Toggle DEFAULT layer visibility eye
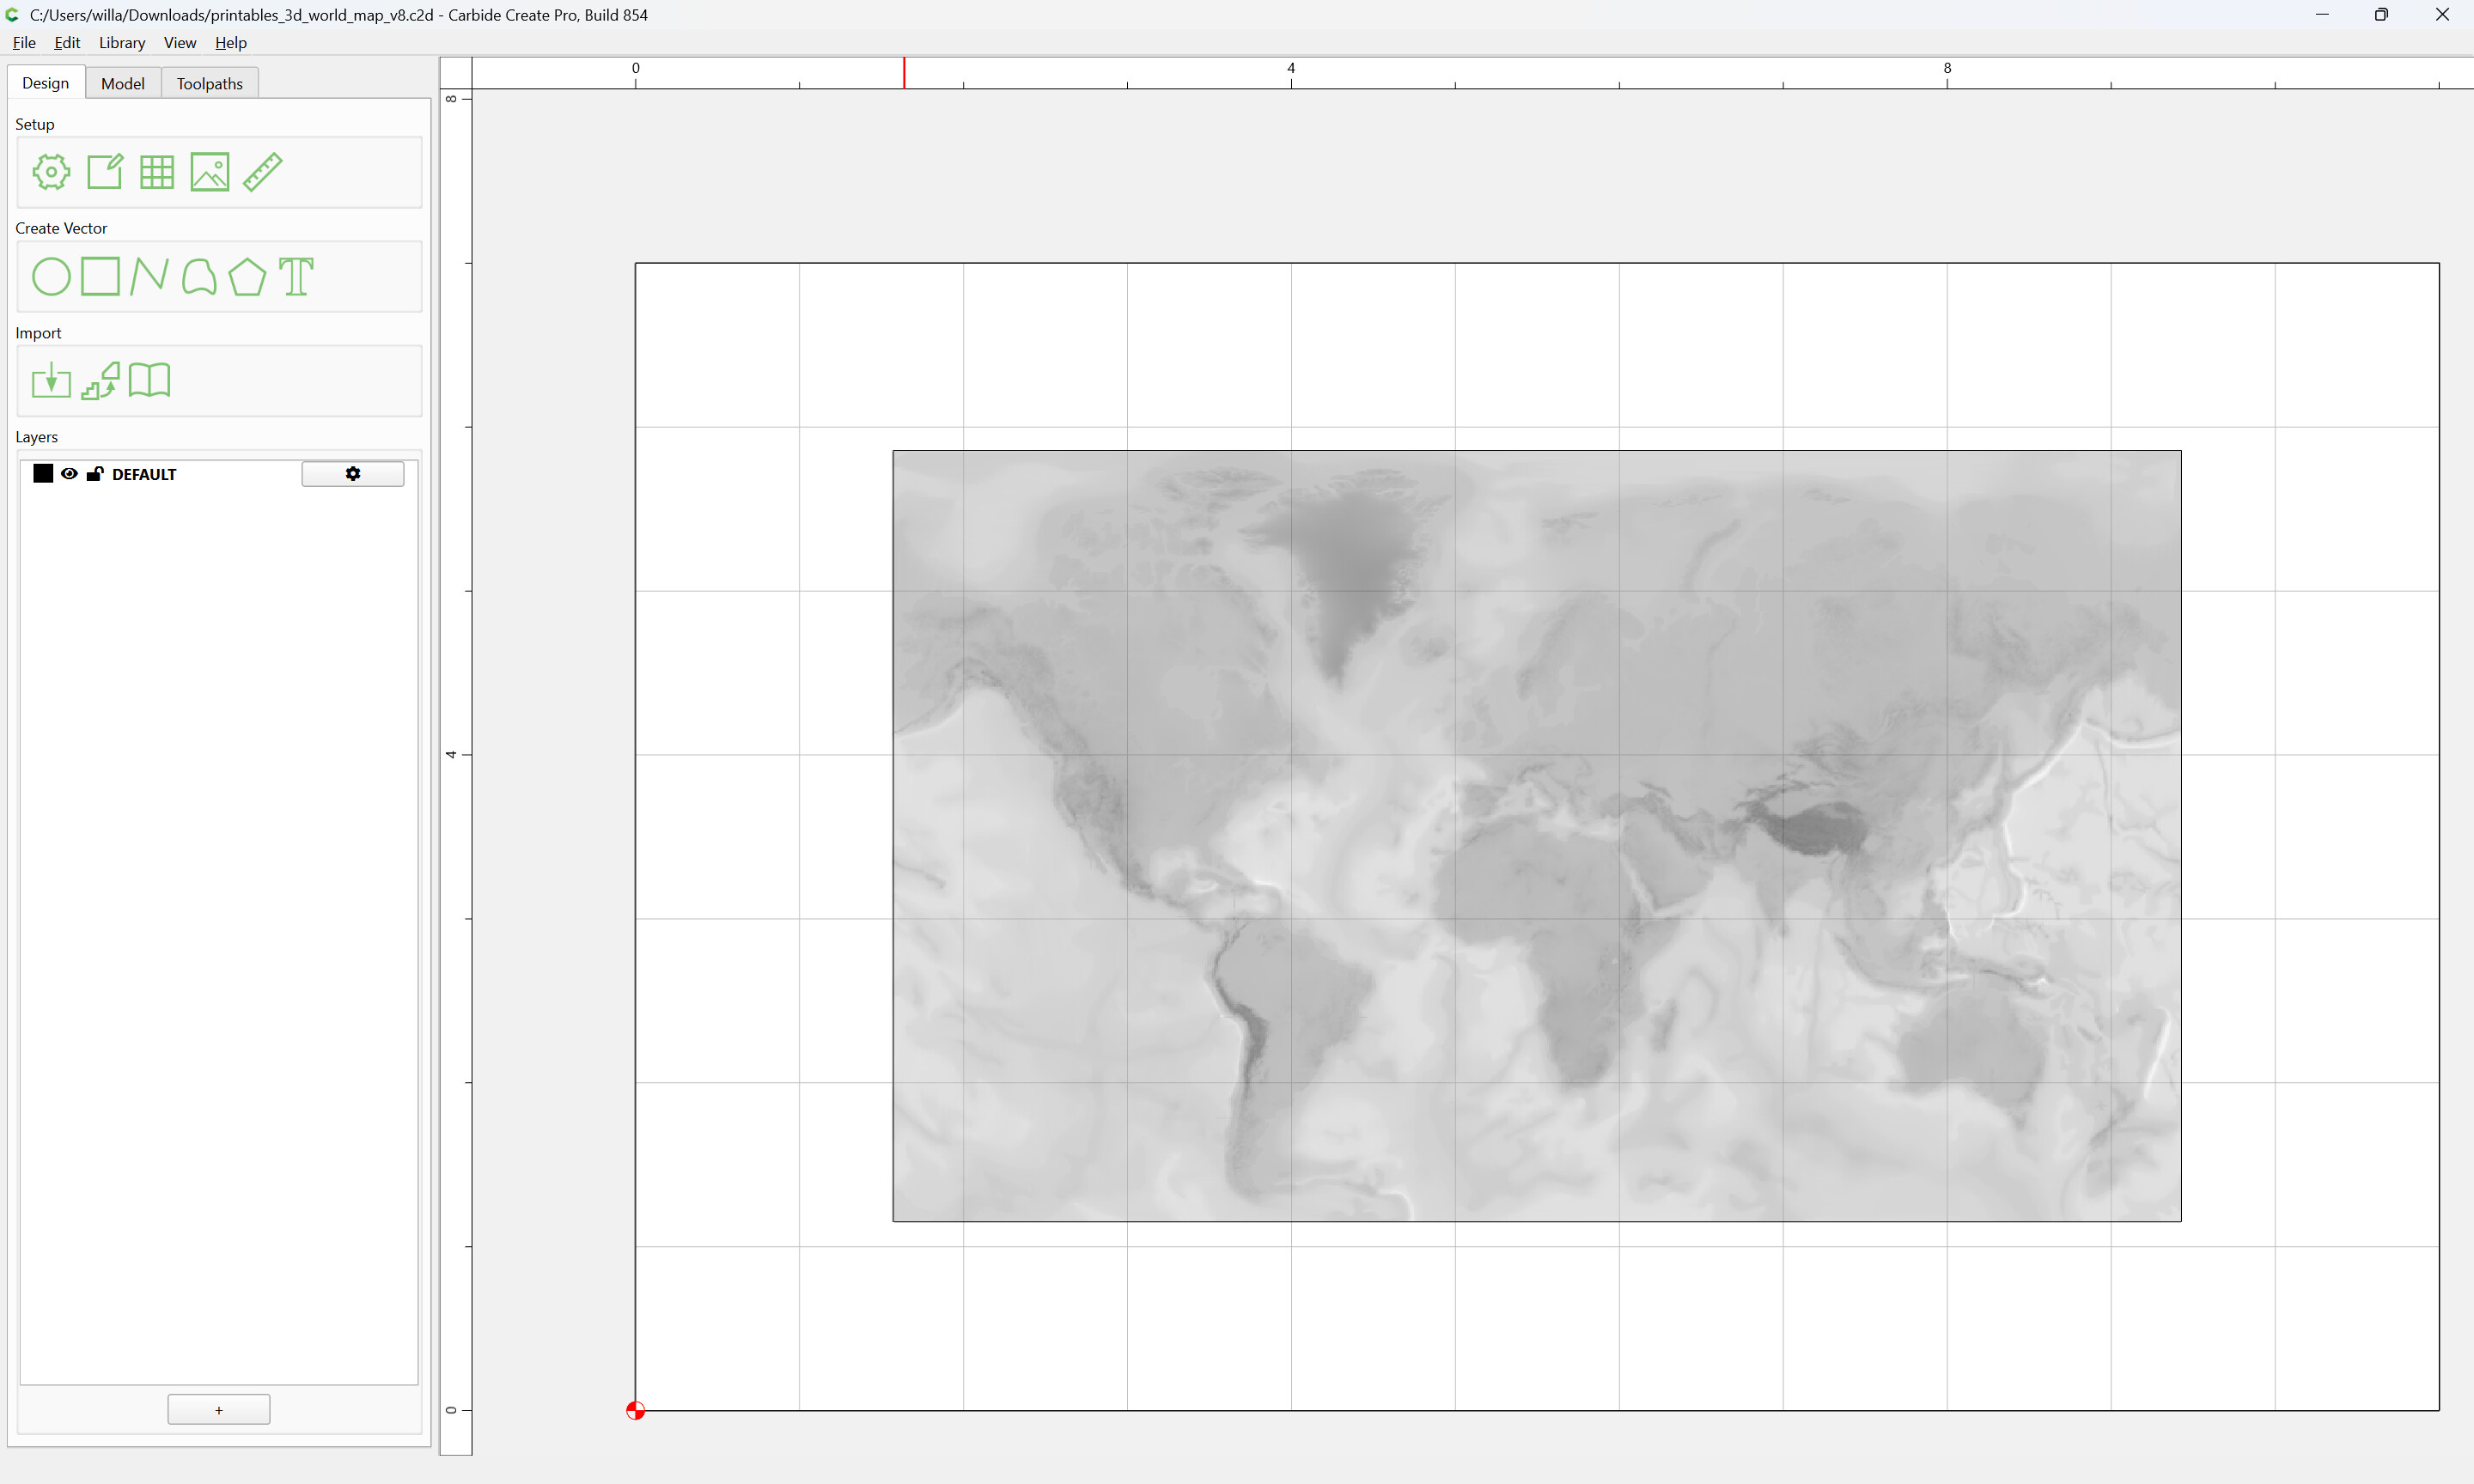This screenshot has height=1484, width=2474. [x=69, y=474]
